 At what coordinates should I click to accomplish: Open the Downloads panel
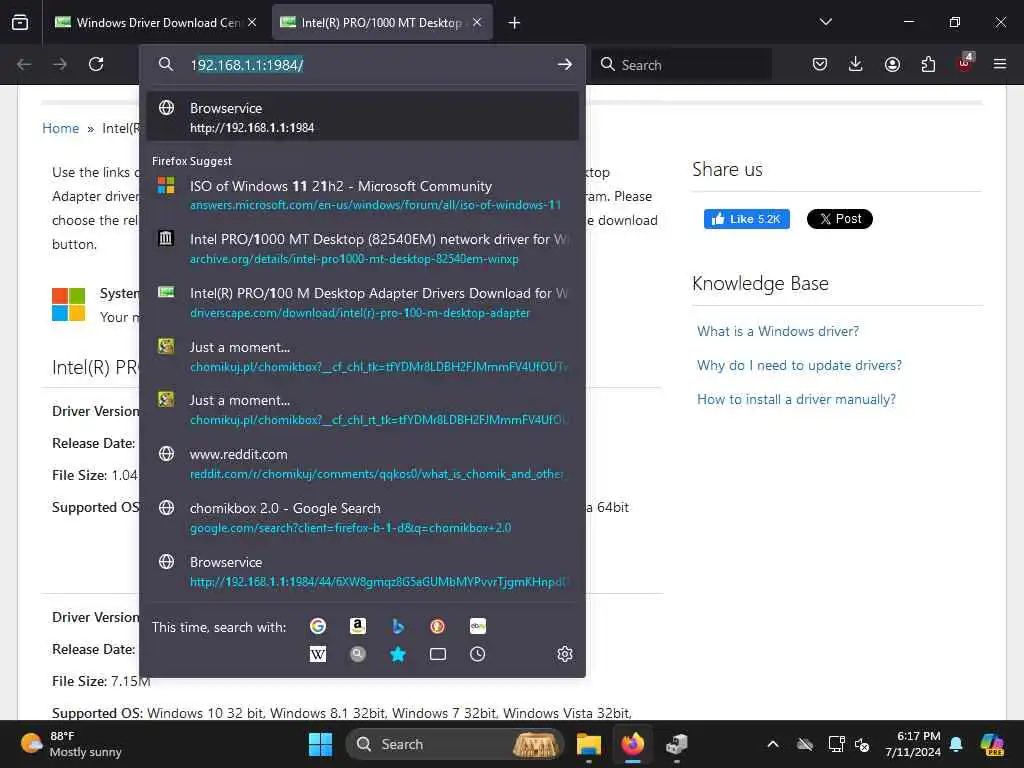(856, 64)
